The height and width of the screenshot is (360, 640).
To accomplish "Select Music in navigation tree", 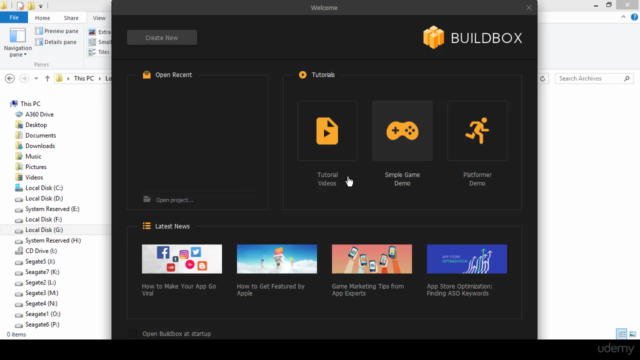I will 33,156.
